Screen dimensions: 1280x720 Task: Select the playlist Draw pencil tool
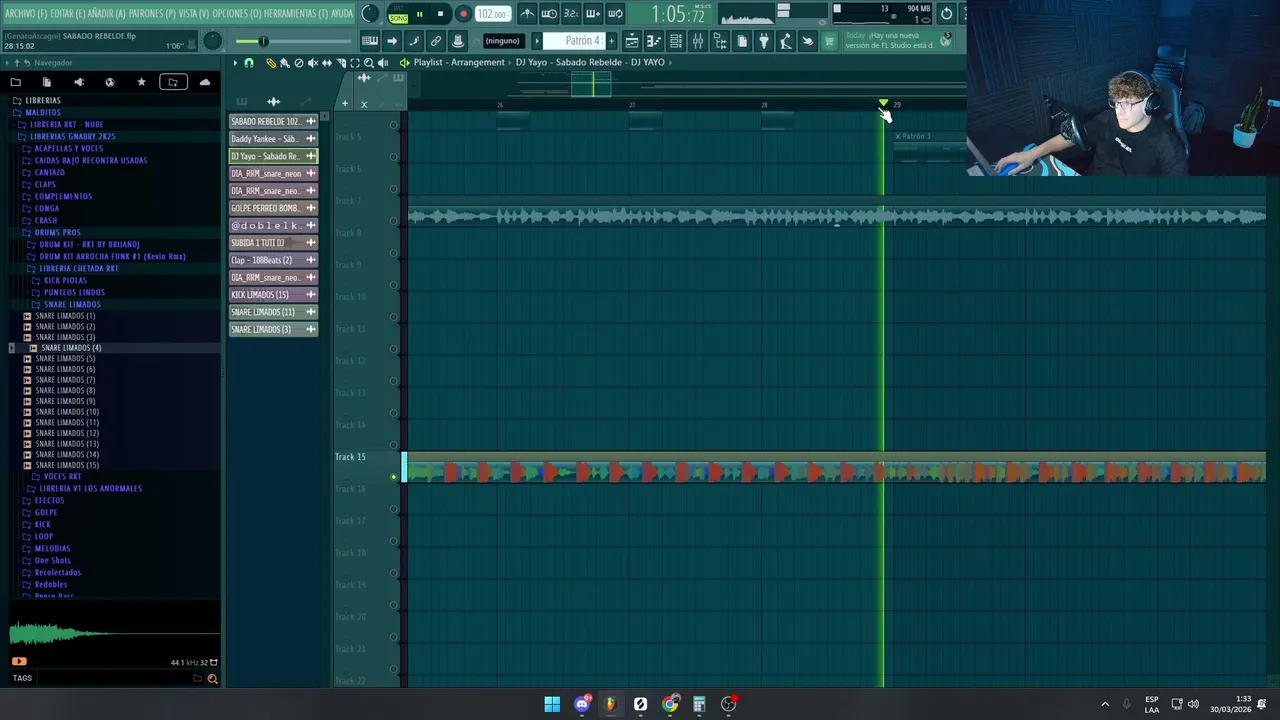tap(270, 63)
